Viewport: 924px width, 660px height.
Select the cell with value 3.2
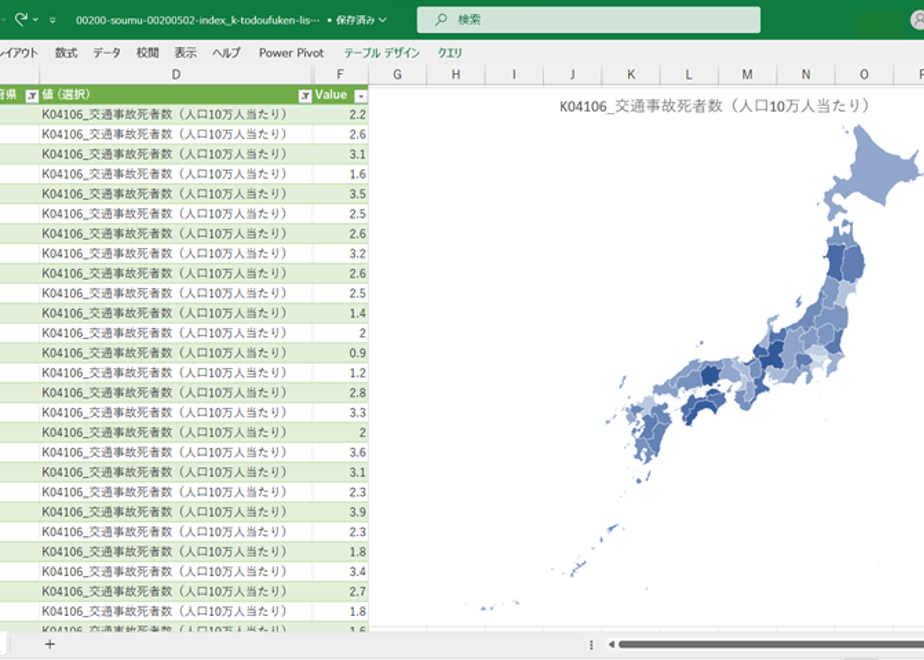(x=340, y=253)
